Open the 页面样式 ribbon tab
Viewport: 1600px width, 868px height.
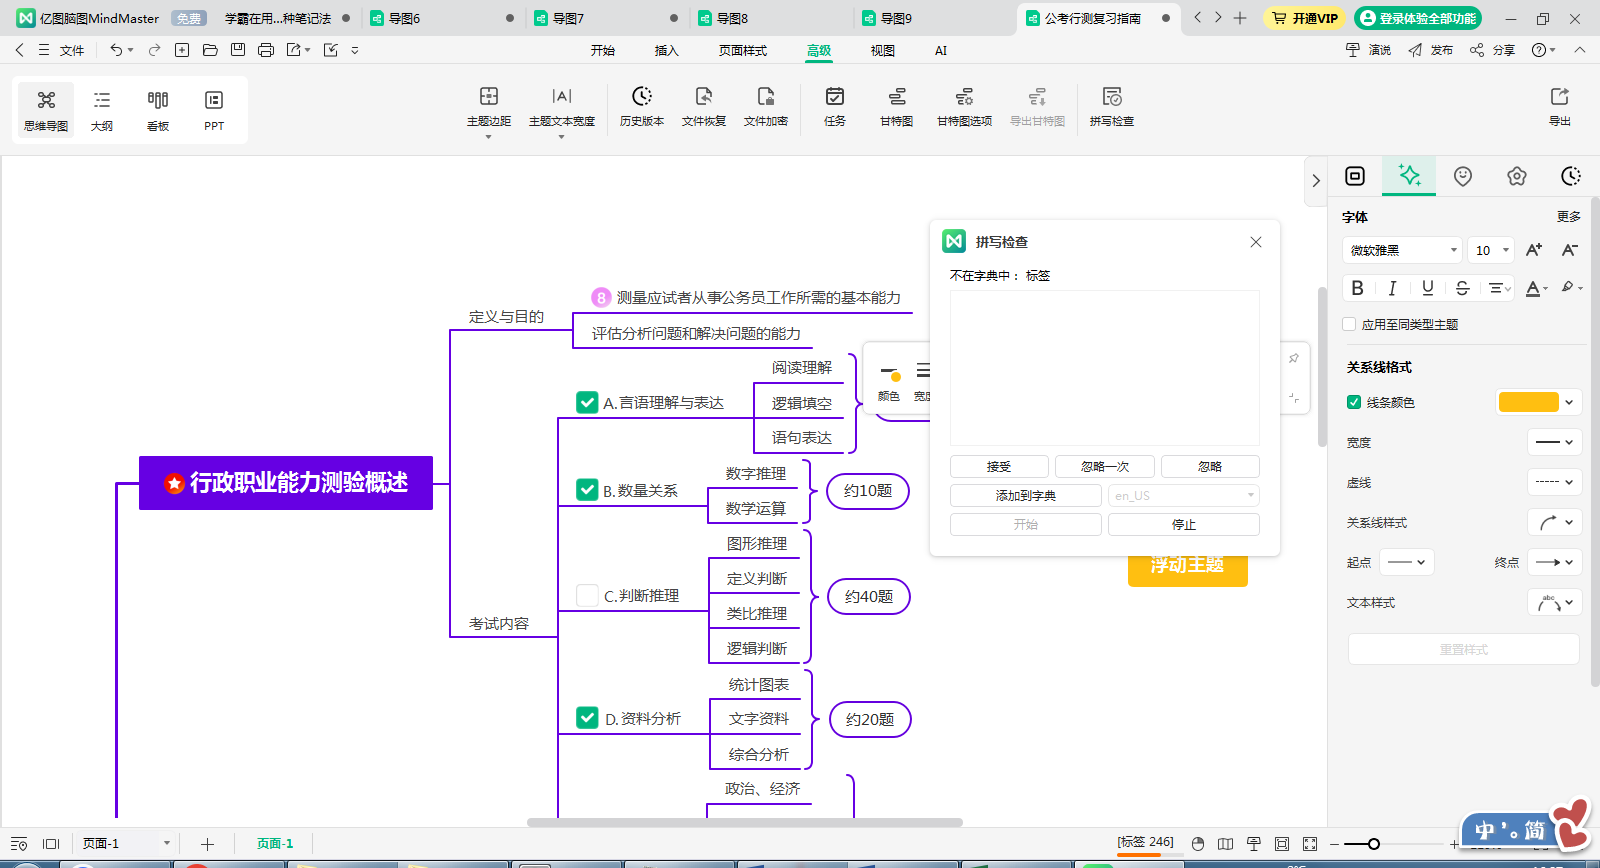point(743,50)
